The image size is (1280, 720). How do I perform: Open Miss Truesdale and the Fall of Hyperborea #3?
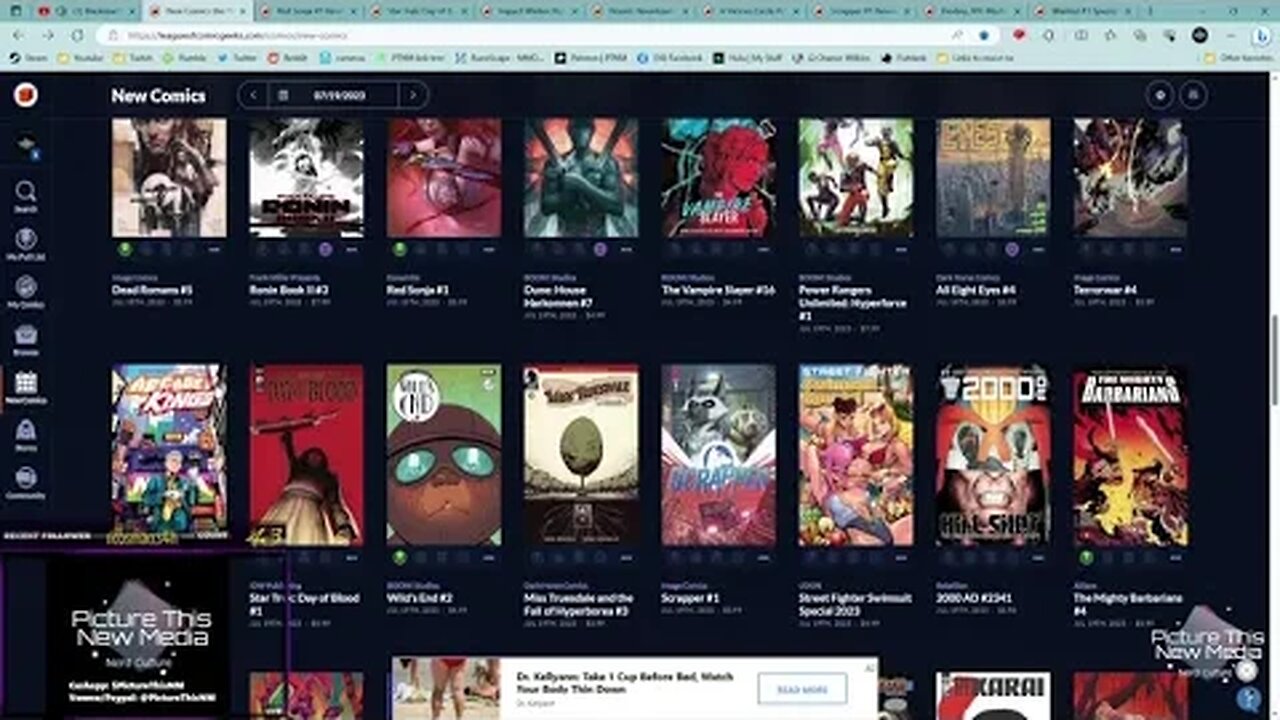pos(579,603)
